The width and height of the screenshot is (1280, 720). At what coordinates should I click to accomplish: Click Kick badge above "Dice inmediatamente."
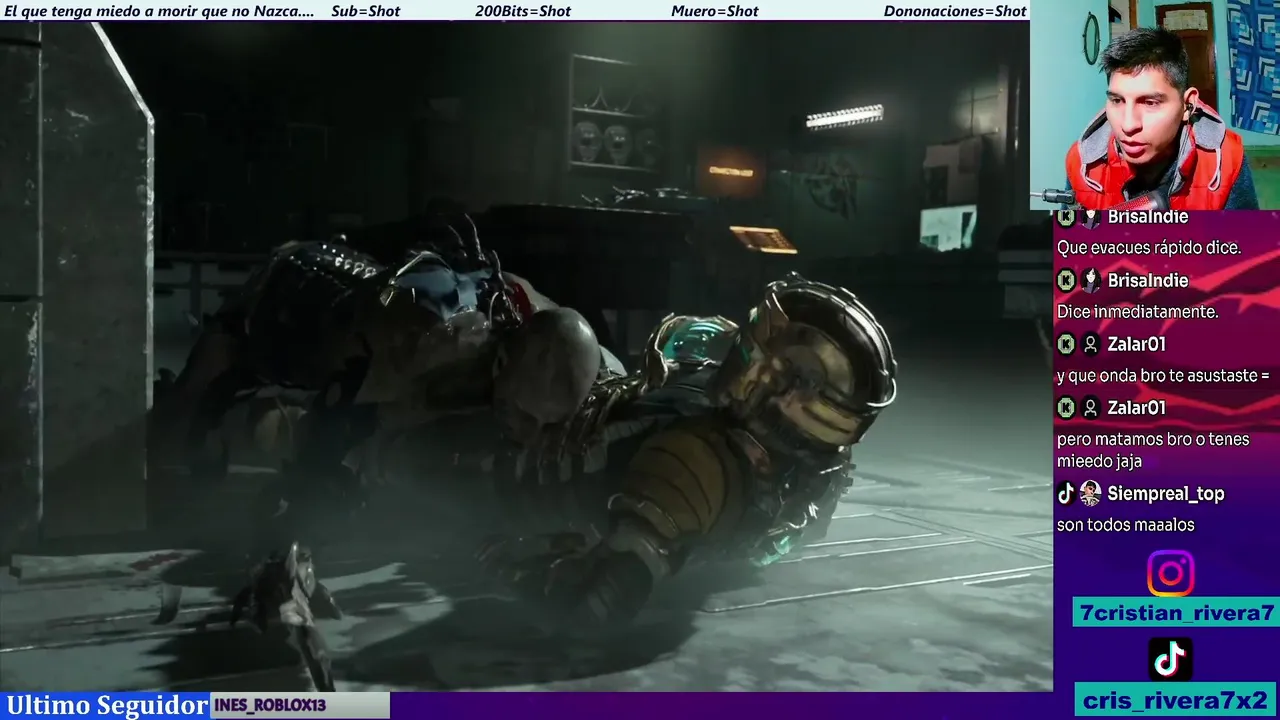1066,281
